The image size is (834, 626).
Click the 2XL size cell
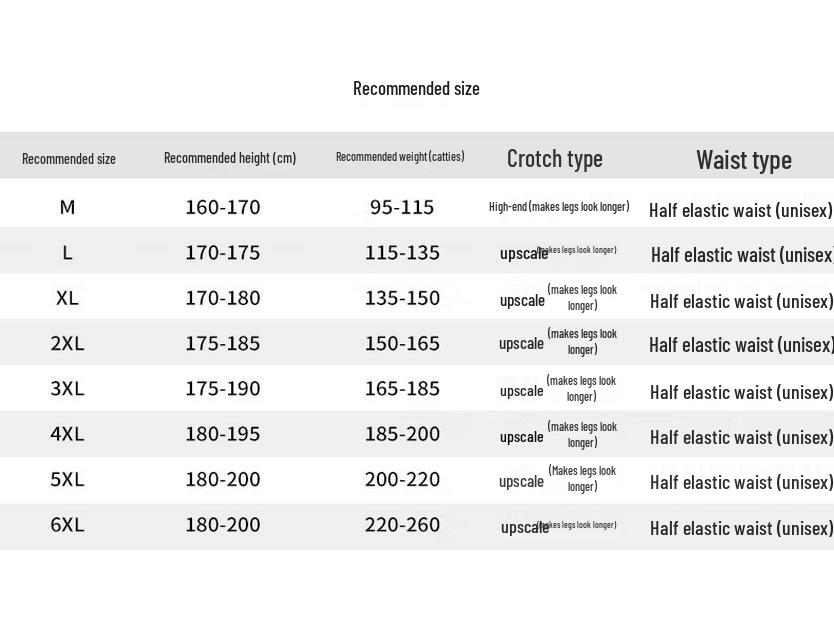(67, 343)
